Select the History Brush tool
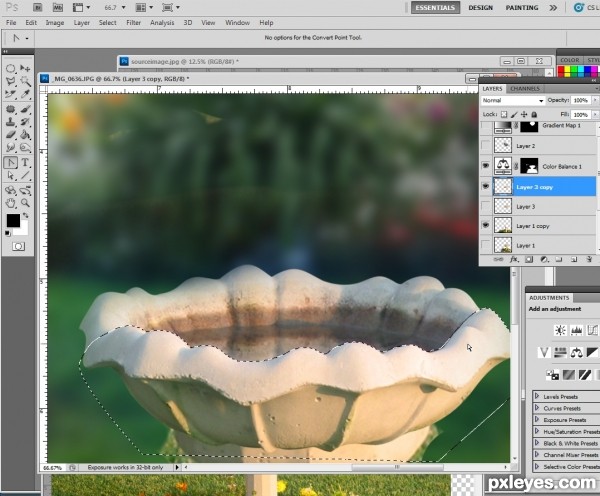Screen dimensions: 600x496 tap(25, 122)
